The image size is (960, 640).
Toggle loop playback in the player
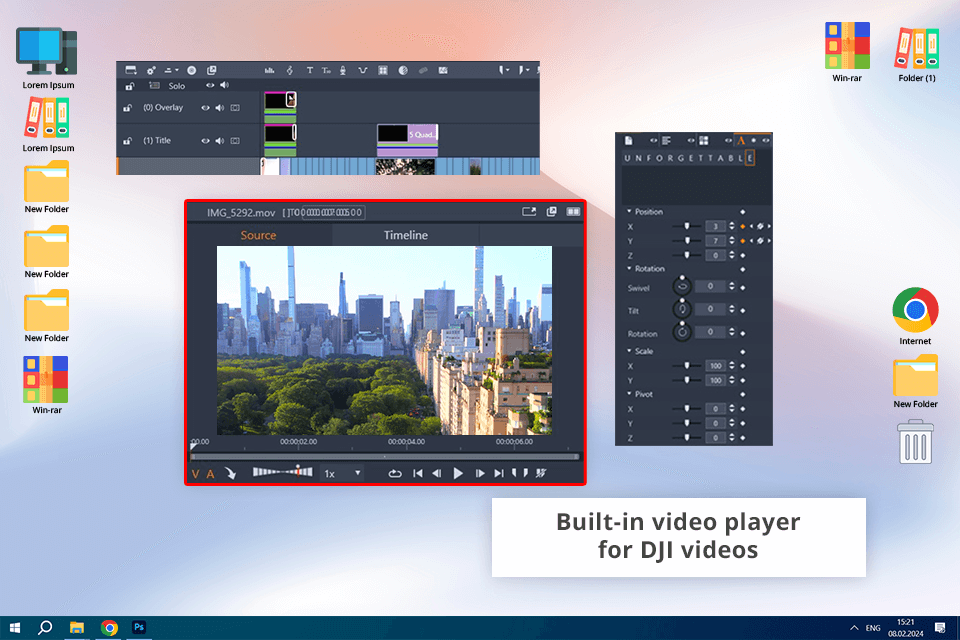coord(395,473)
